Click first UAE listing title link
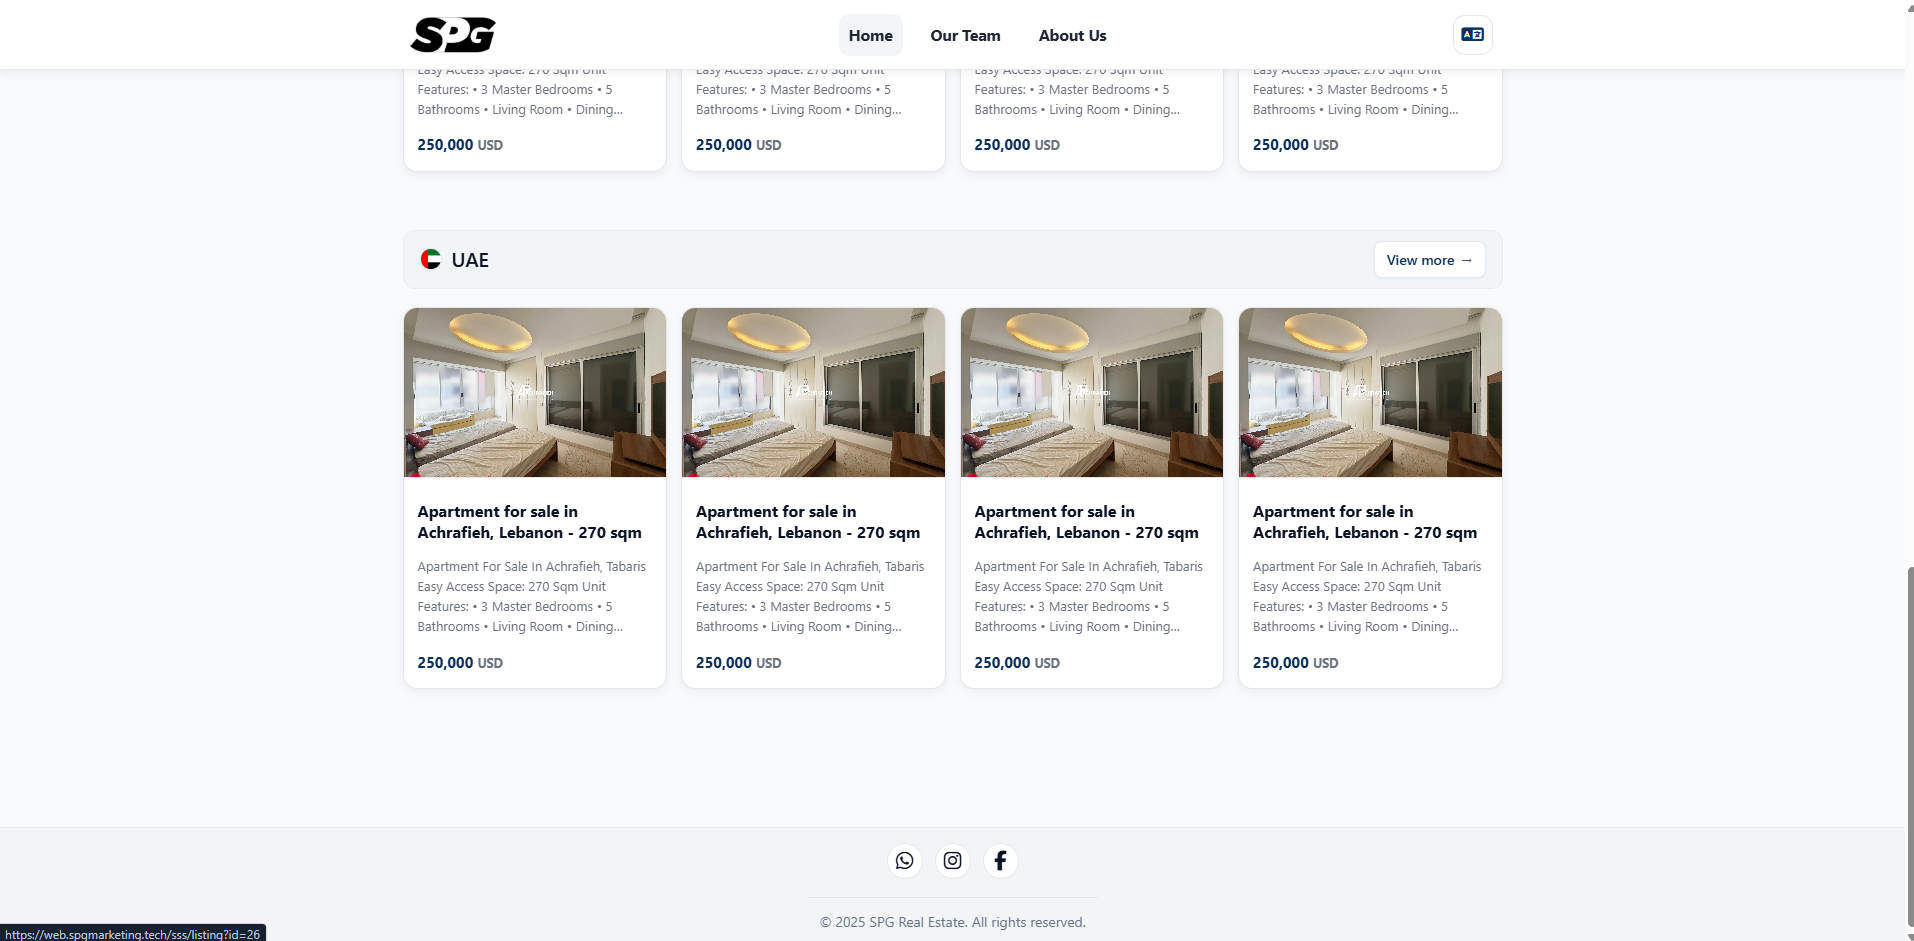 click(x=529, y=522)
